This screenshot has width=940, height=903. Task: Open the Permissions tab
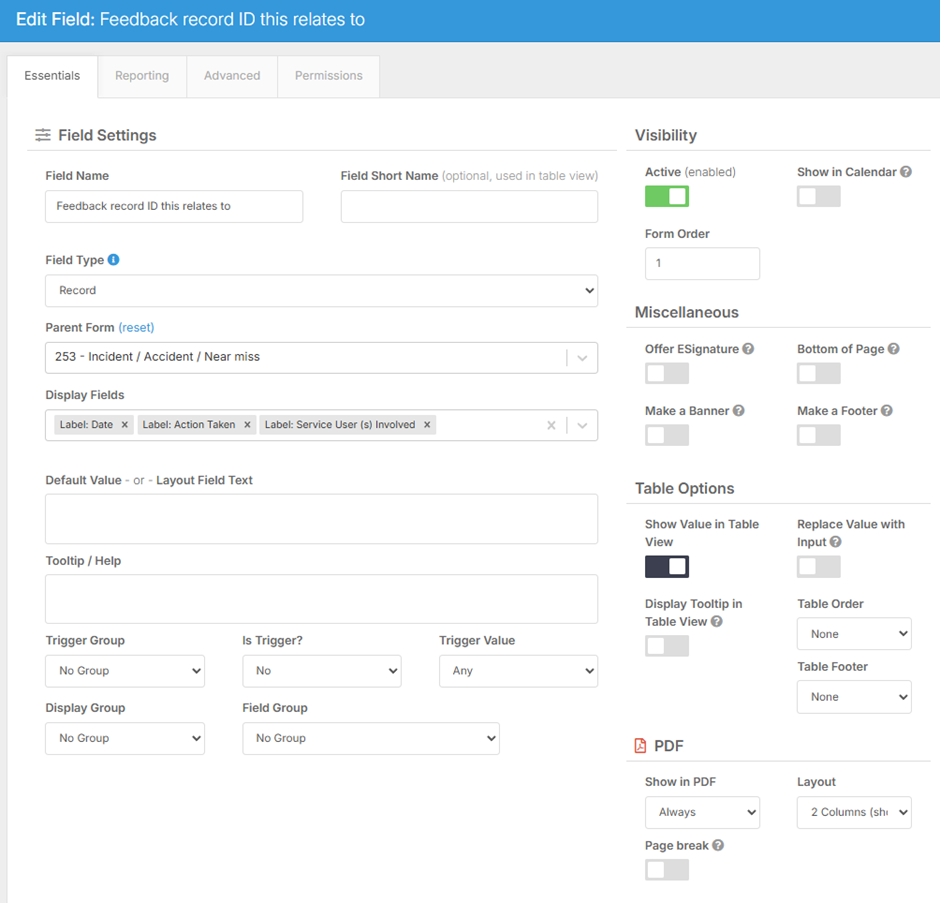328,76
